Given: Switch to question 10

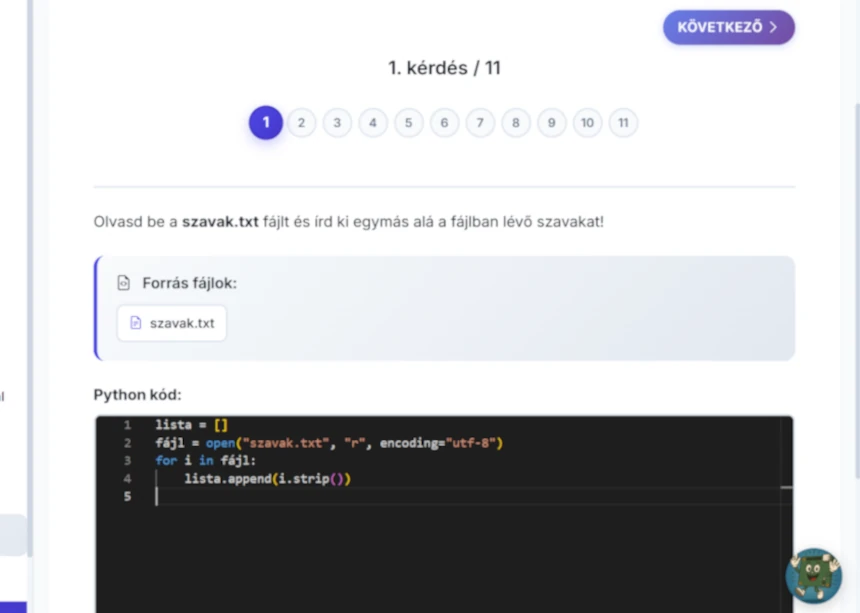Looking at the screenshot, I should (x=587, y=122).
